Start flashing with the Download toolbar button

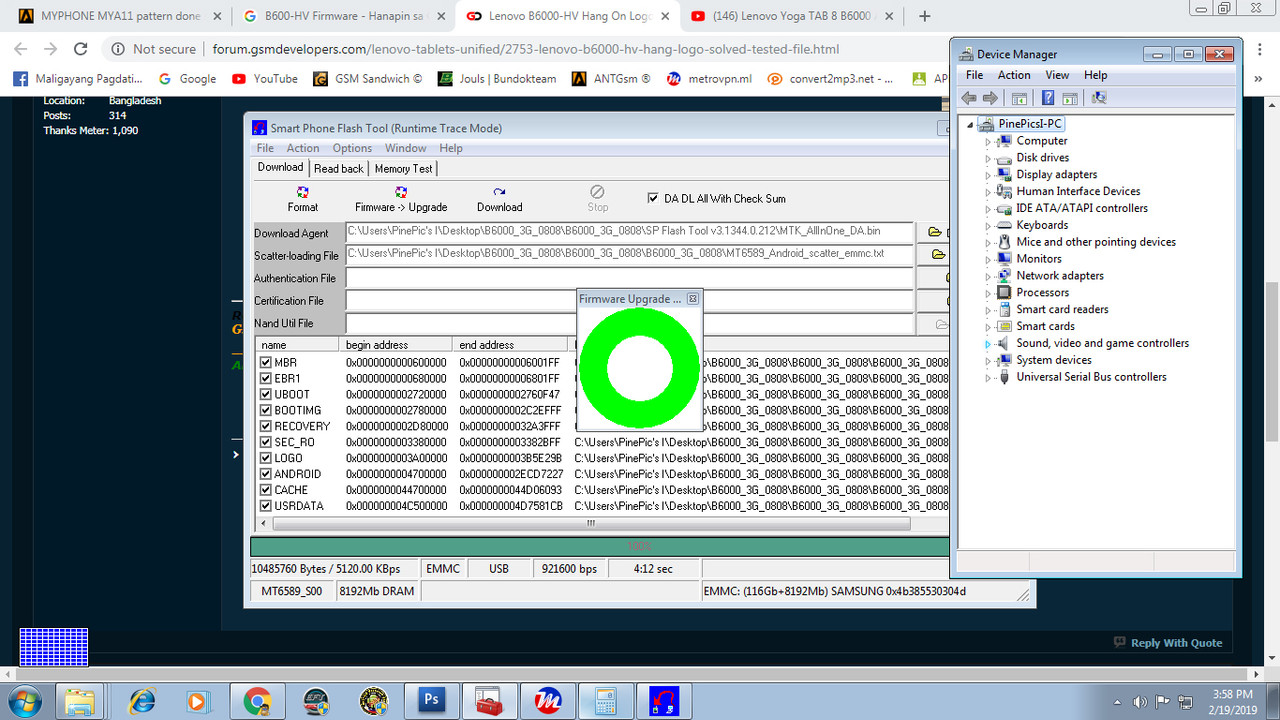coord(499,199)
